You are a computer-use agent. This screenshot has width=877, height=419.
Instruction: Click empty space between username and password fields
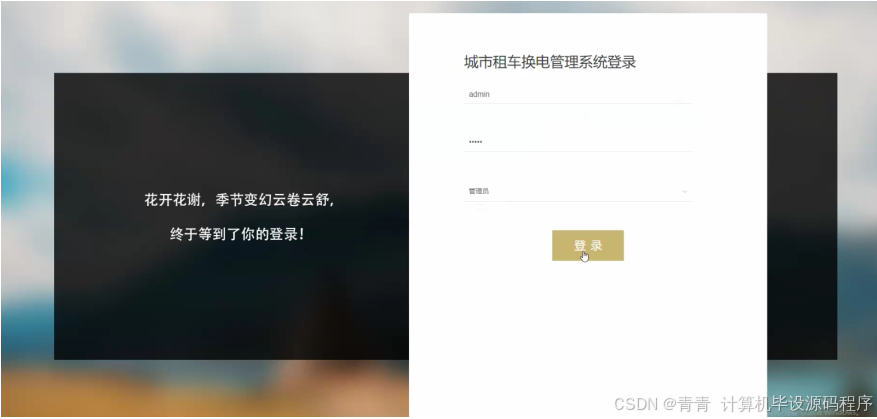pyautogui.click(x=578, y=118)
